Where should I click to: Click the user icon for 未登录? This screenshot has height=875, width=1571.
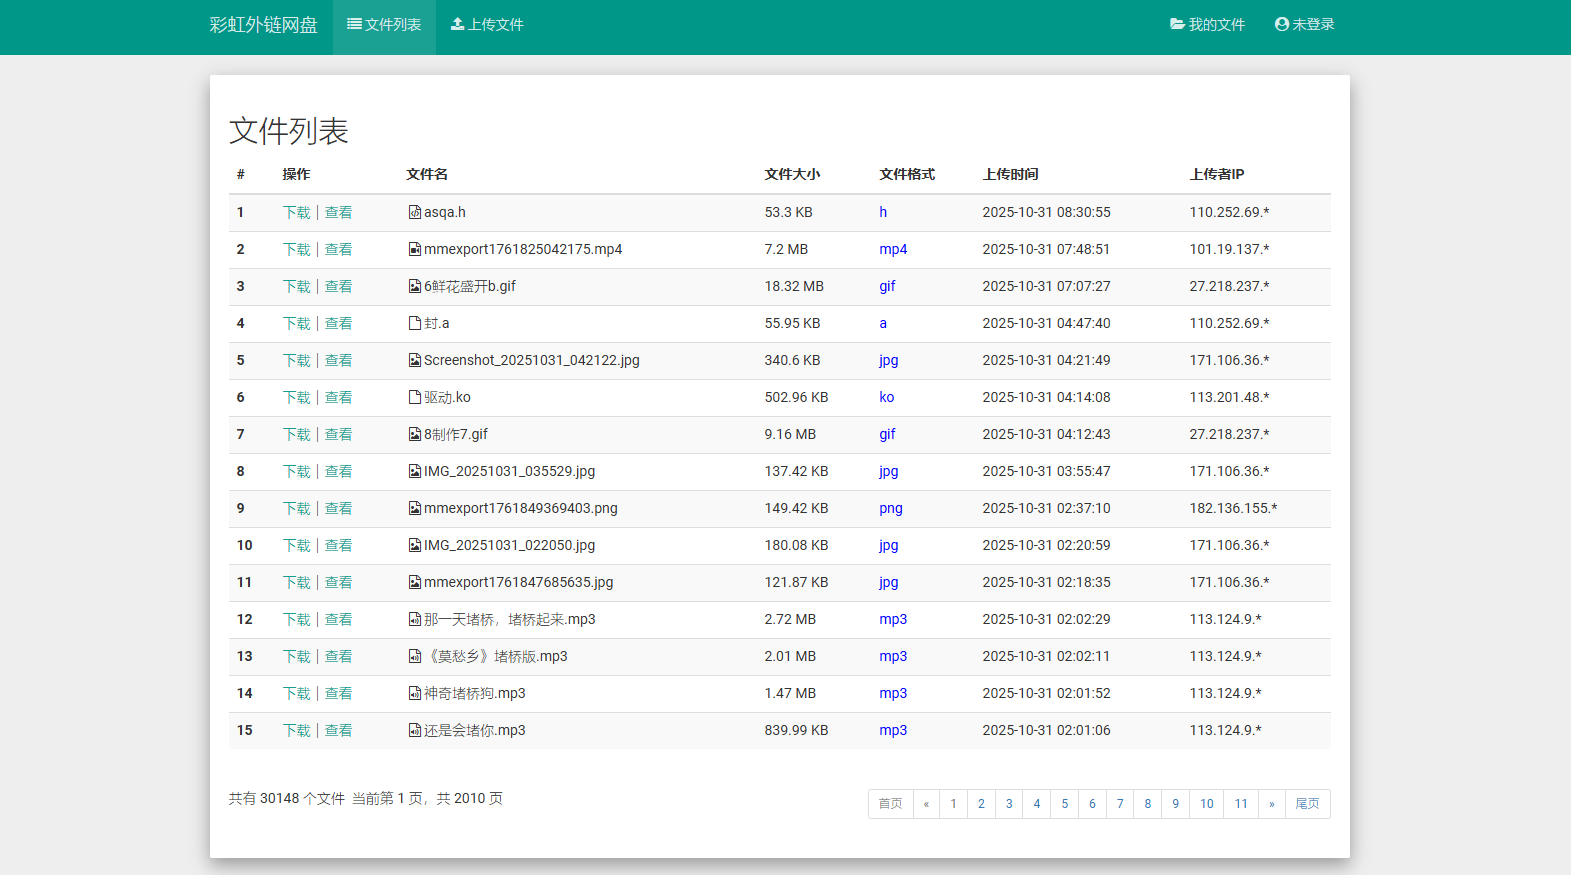[1281, 24]
